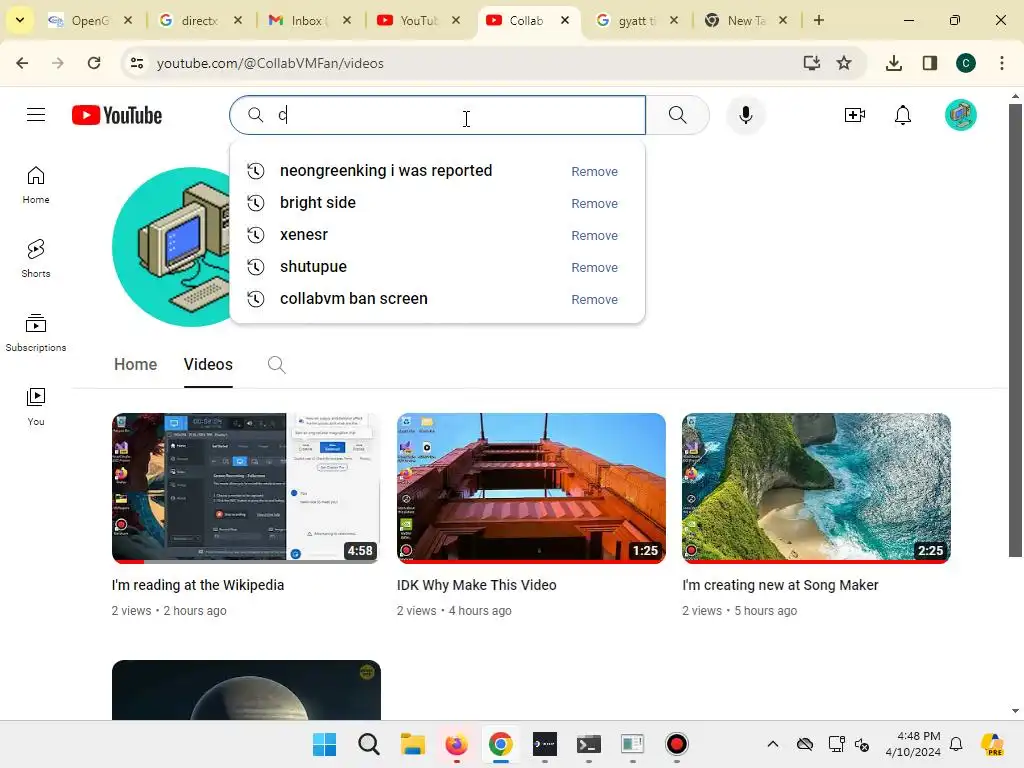
Task: Open Firefox from the taskbar
Action: (x=456, y=744)
